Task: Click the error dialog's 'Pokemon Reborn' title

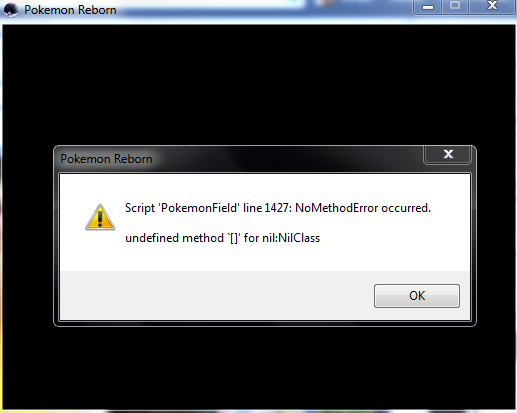Action: click(x=106, y=159)
